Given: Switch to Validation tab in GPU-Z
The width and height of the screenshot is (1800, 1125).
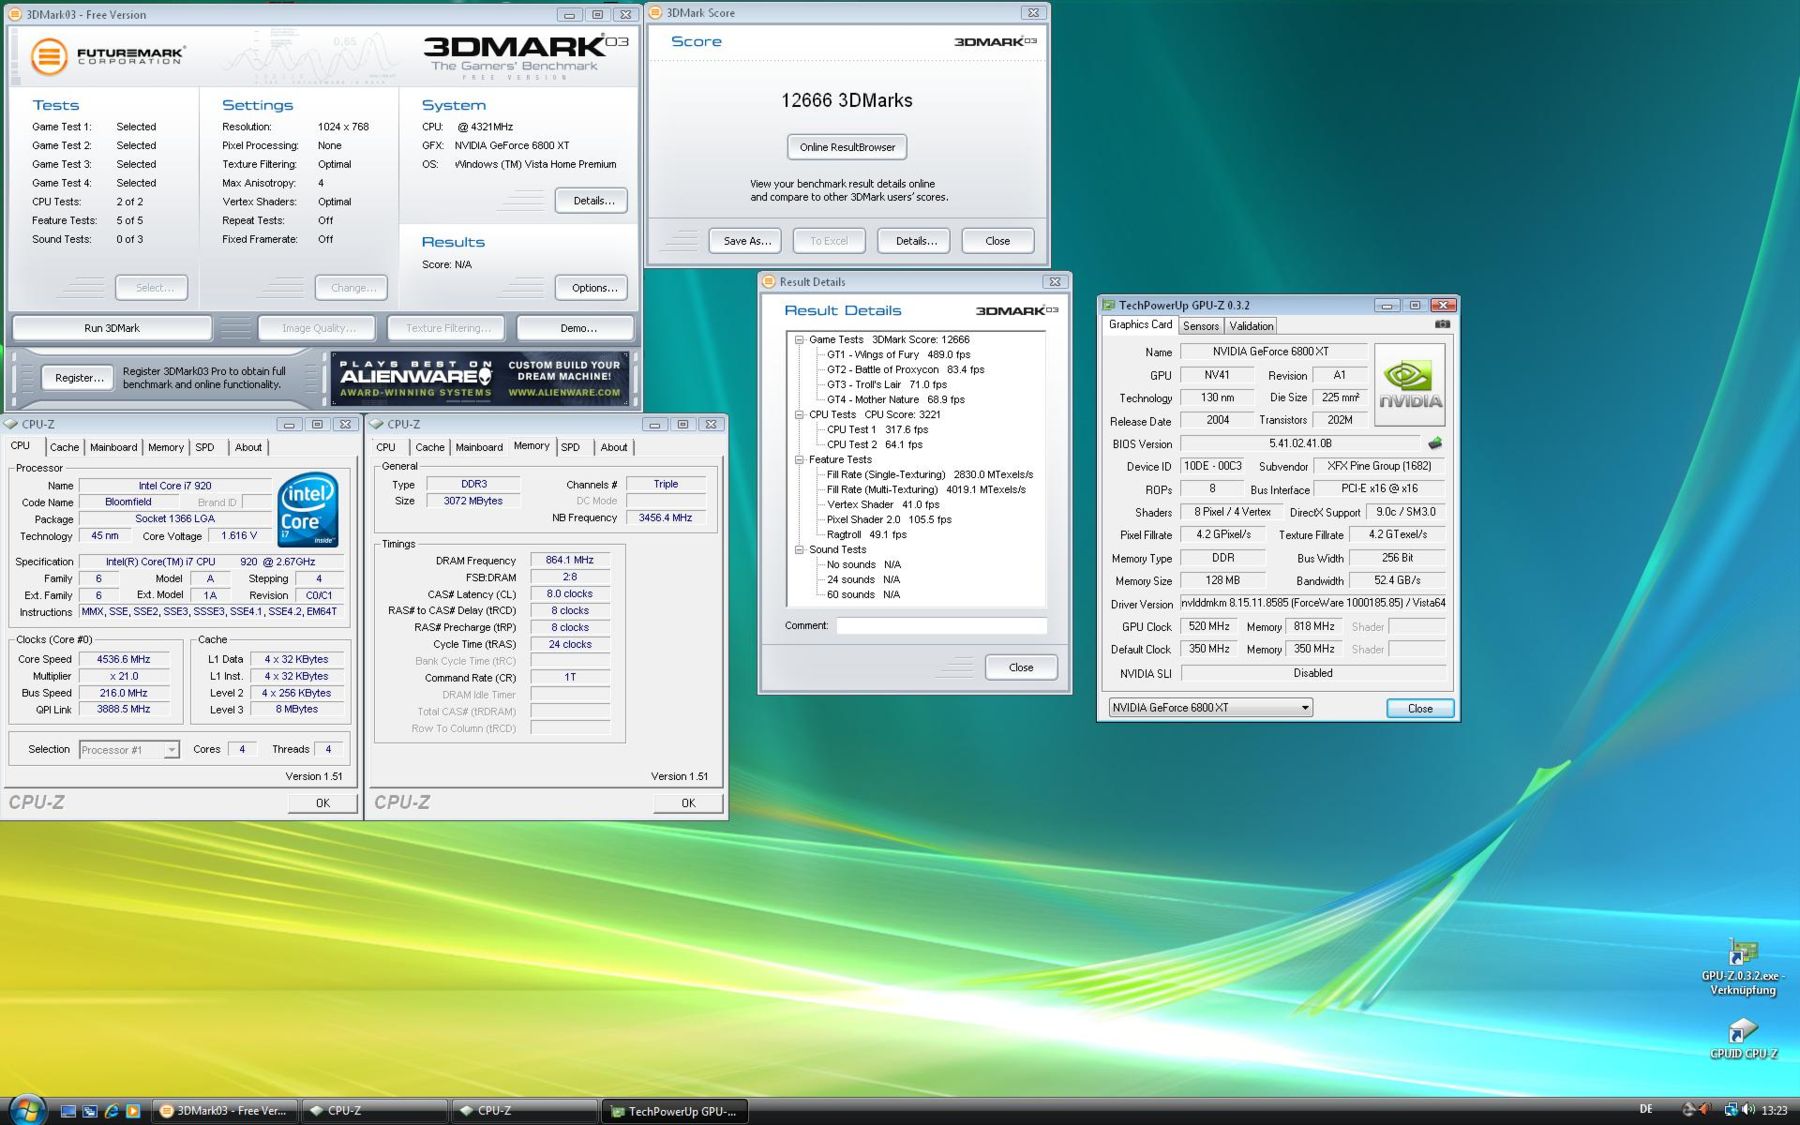Looking at the screenshot, I should pos(1251,326).
